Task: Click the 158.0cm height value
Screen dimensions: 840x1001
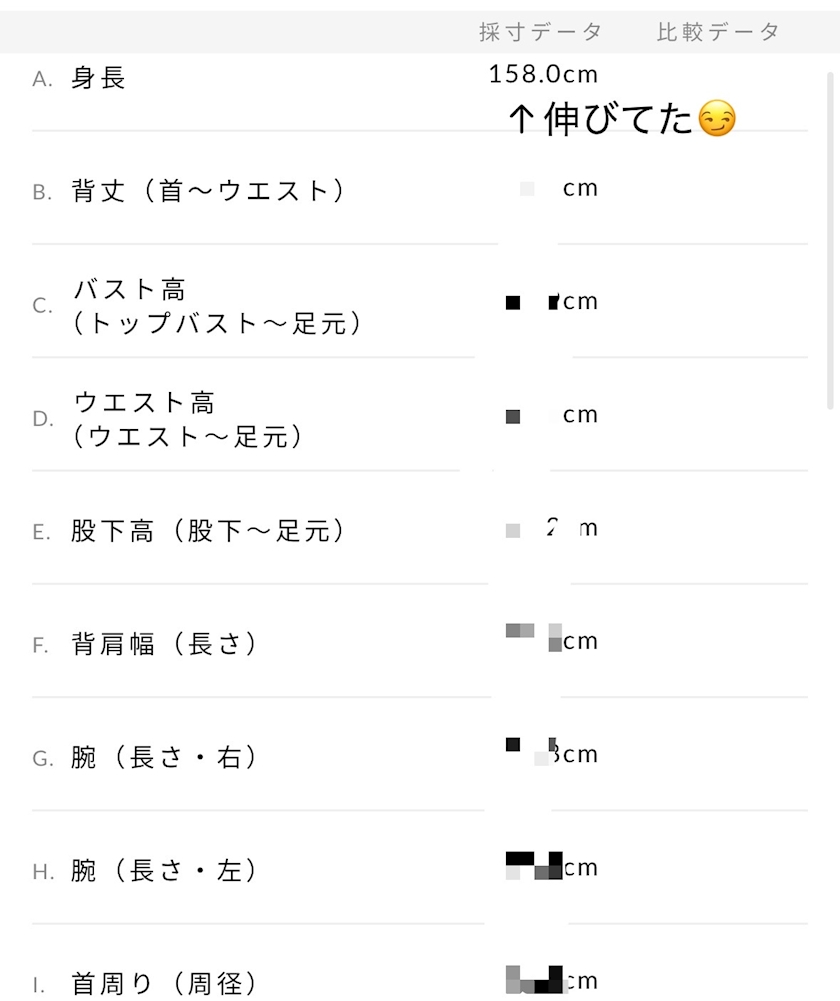Action: [543, 74]
